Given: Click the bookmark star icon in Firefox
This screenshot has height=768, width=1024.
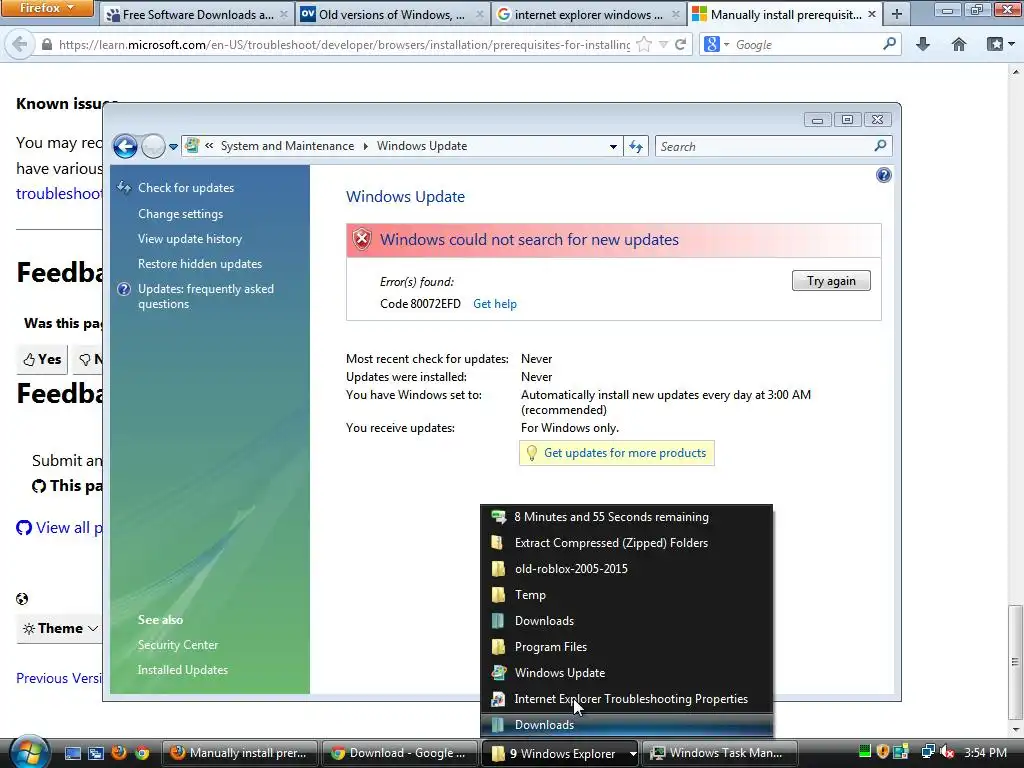Looking at the screenshot, I should (644, 44).
